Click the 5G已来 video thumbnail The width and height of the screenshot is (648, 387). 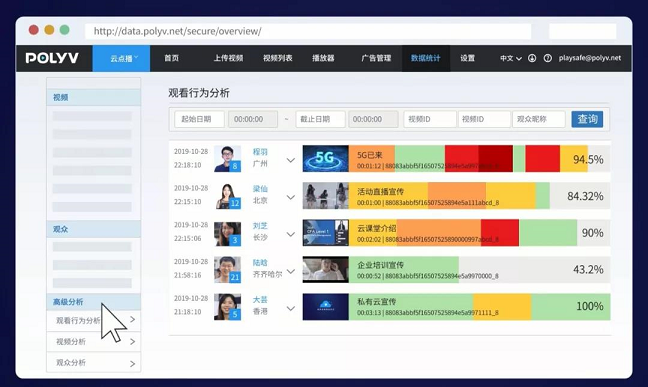click(326, 159)
